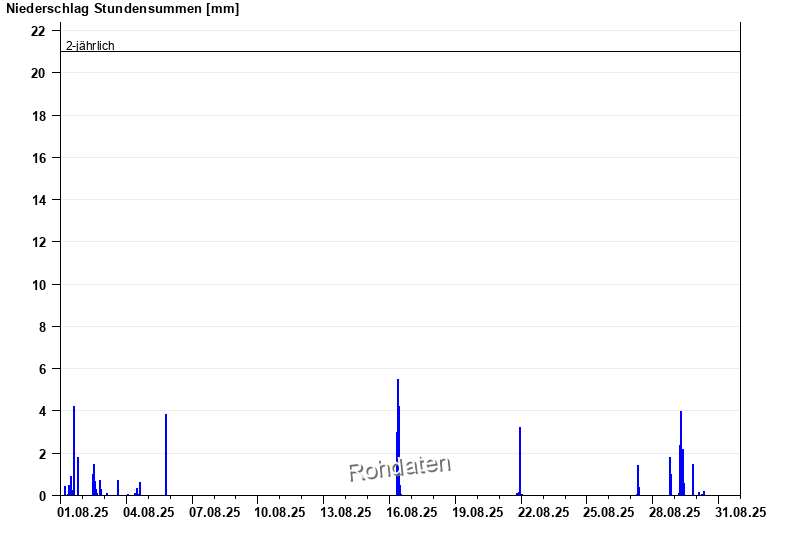
Task: Click the 2-jährlich threshold line label
Action: (90, 45)
